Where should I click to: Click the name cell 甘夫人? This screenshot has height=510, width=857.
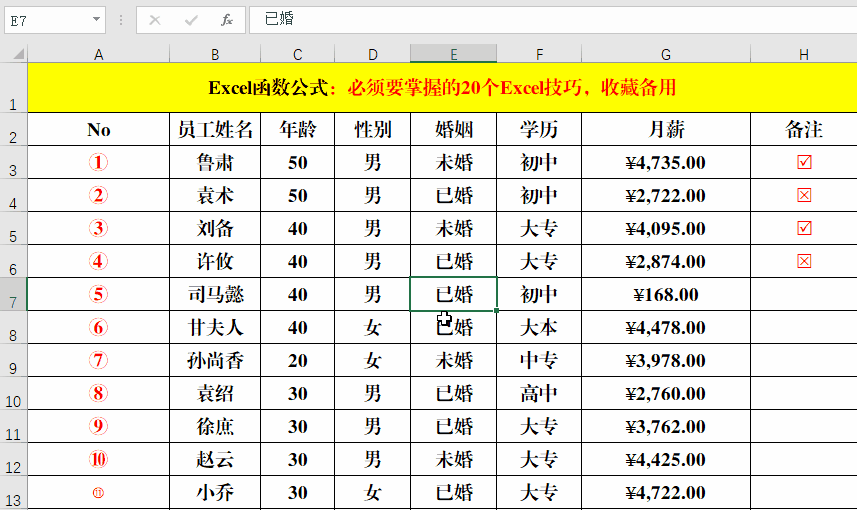[215, 327]
